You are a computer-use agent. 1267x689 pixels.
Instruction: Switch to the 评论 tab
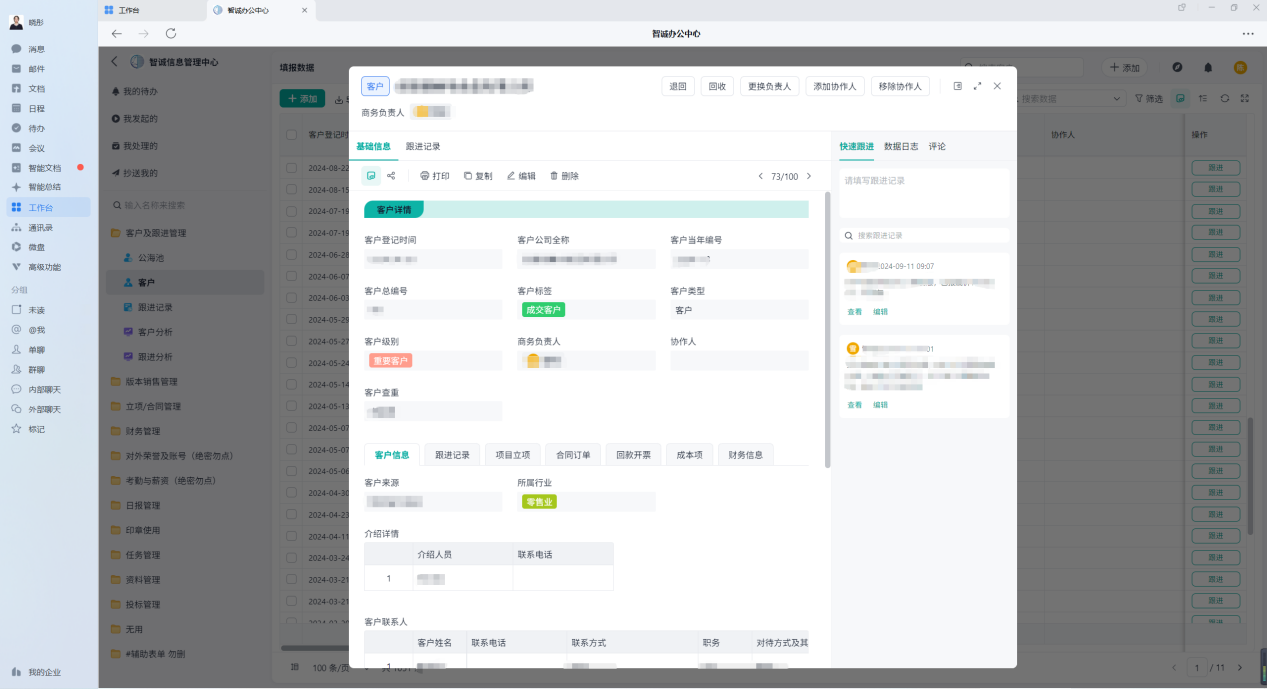point(937,146)
